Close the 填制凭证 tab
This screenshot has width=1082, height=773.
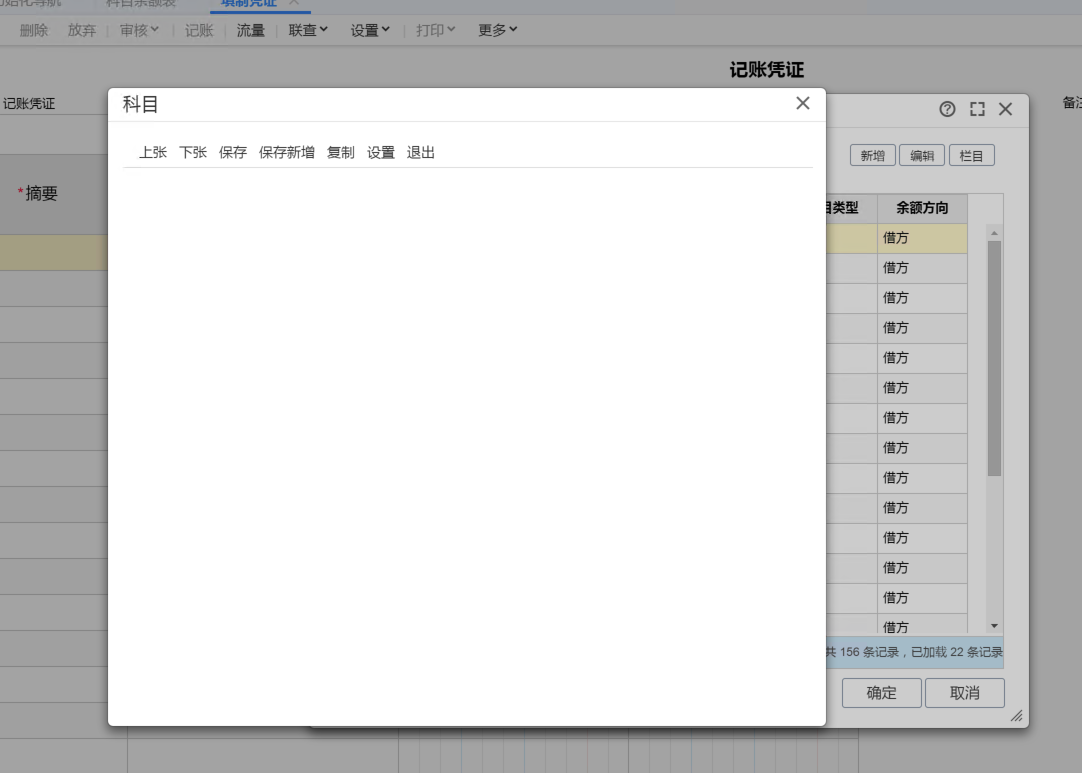pos(294,3)
